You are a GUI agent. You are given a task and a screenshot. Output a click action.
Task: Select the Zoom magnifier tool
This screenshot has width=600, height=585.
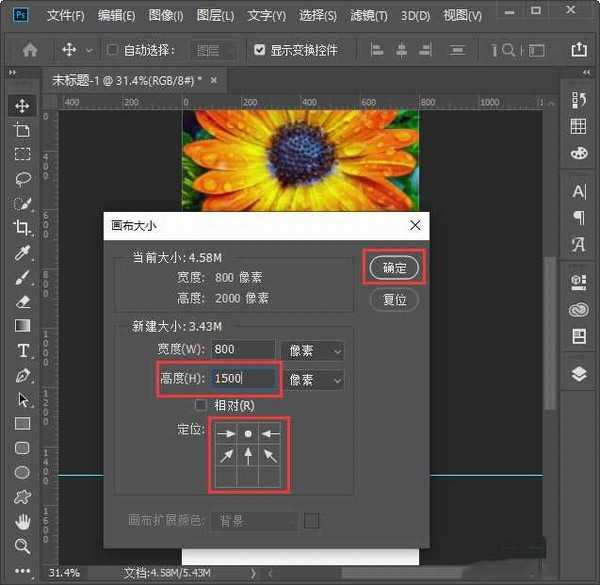coord(22,546)
